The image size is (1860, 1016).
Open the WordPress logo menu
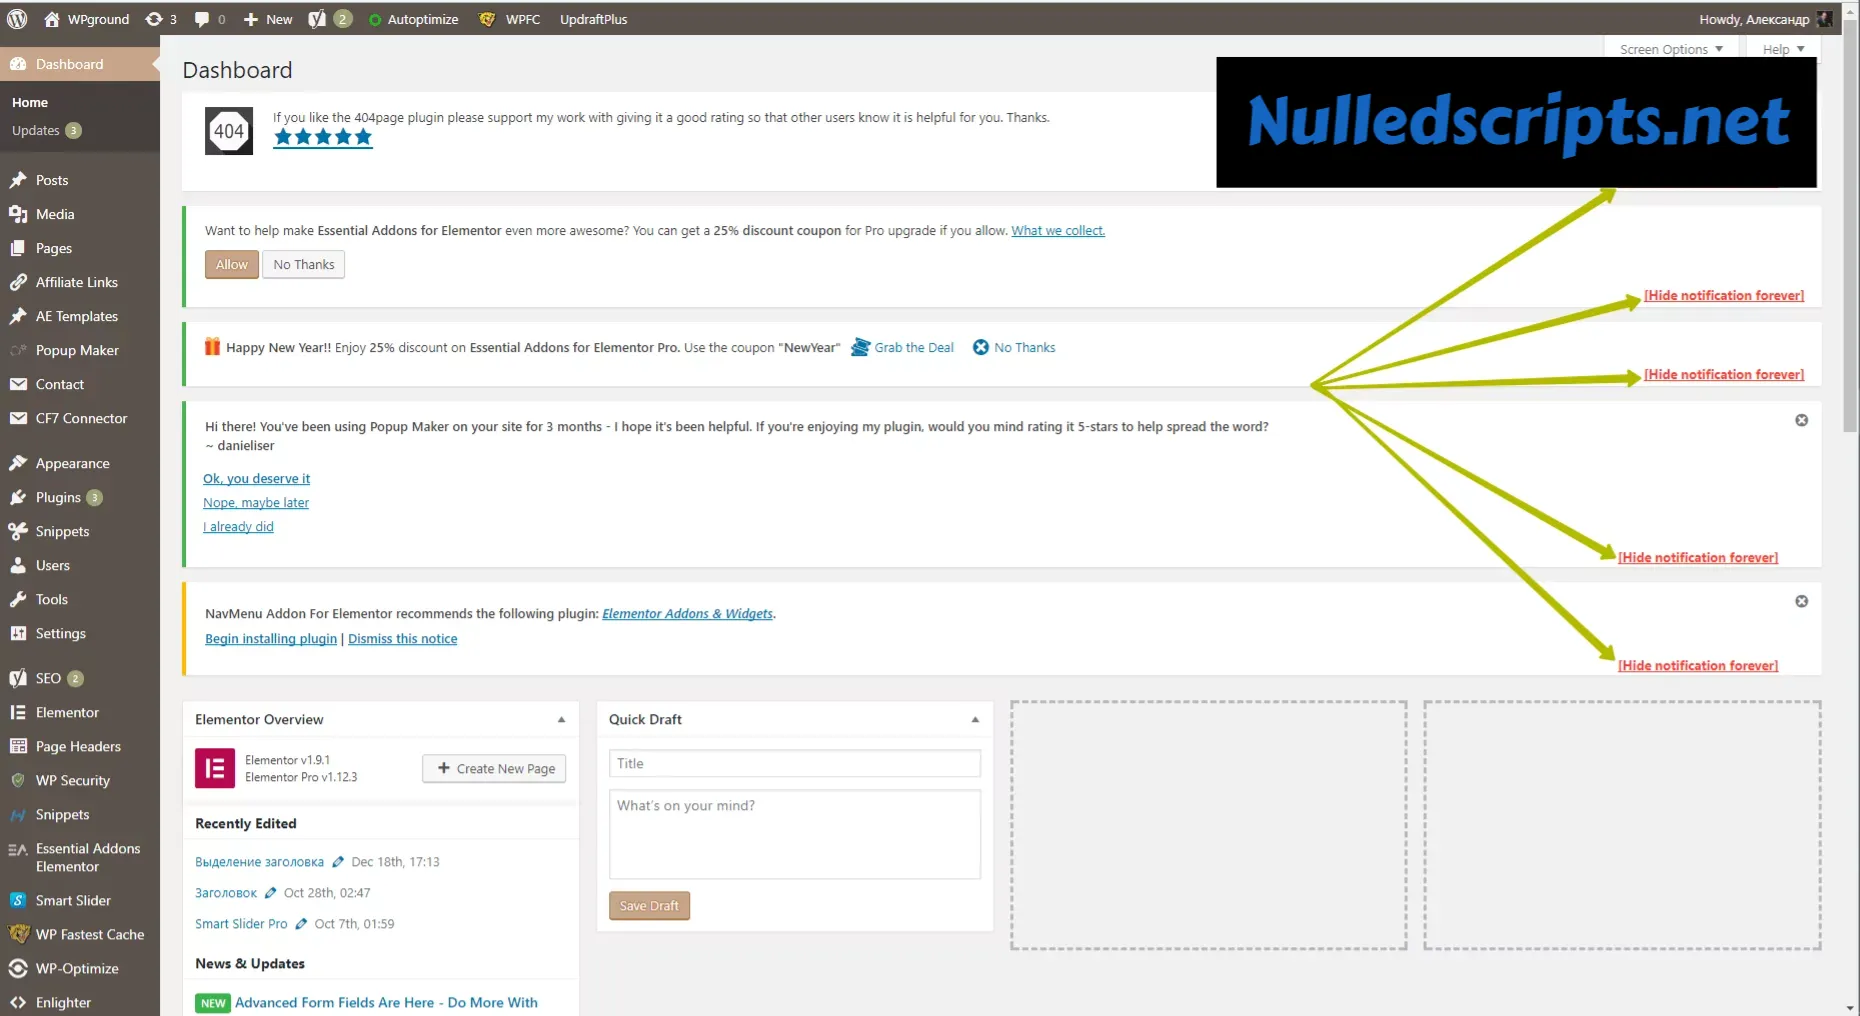pyautogui.click(x=17, y=19)
